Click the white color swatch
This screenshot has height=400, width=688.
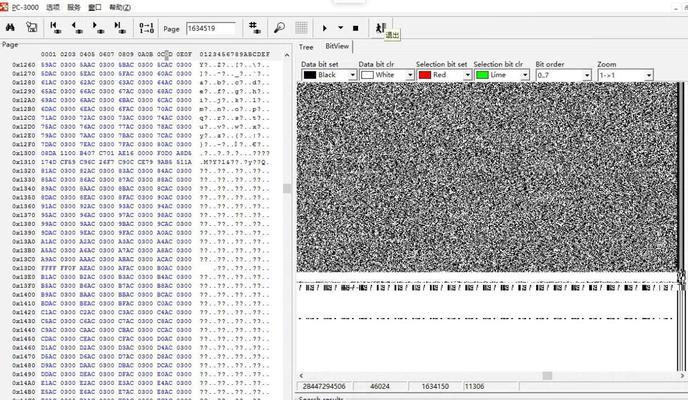[x=367, y=75]
